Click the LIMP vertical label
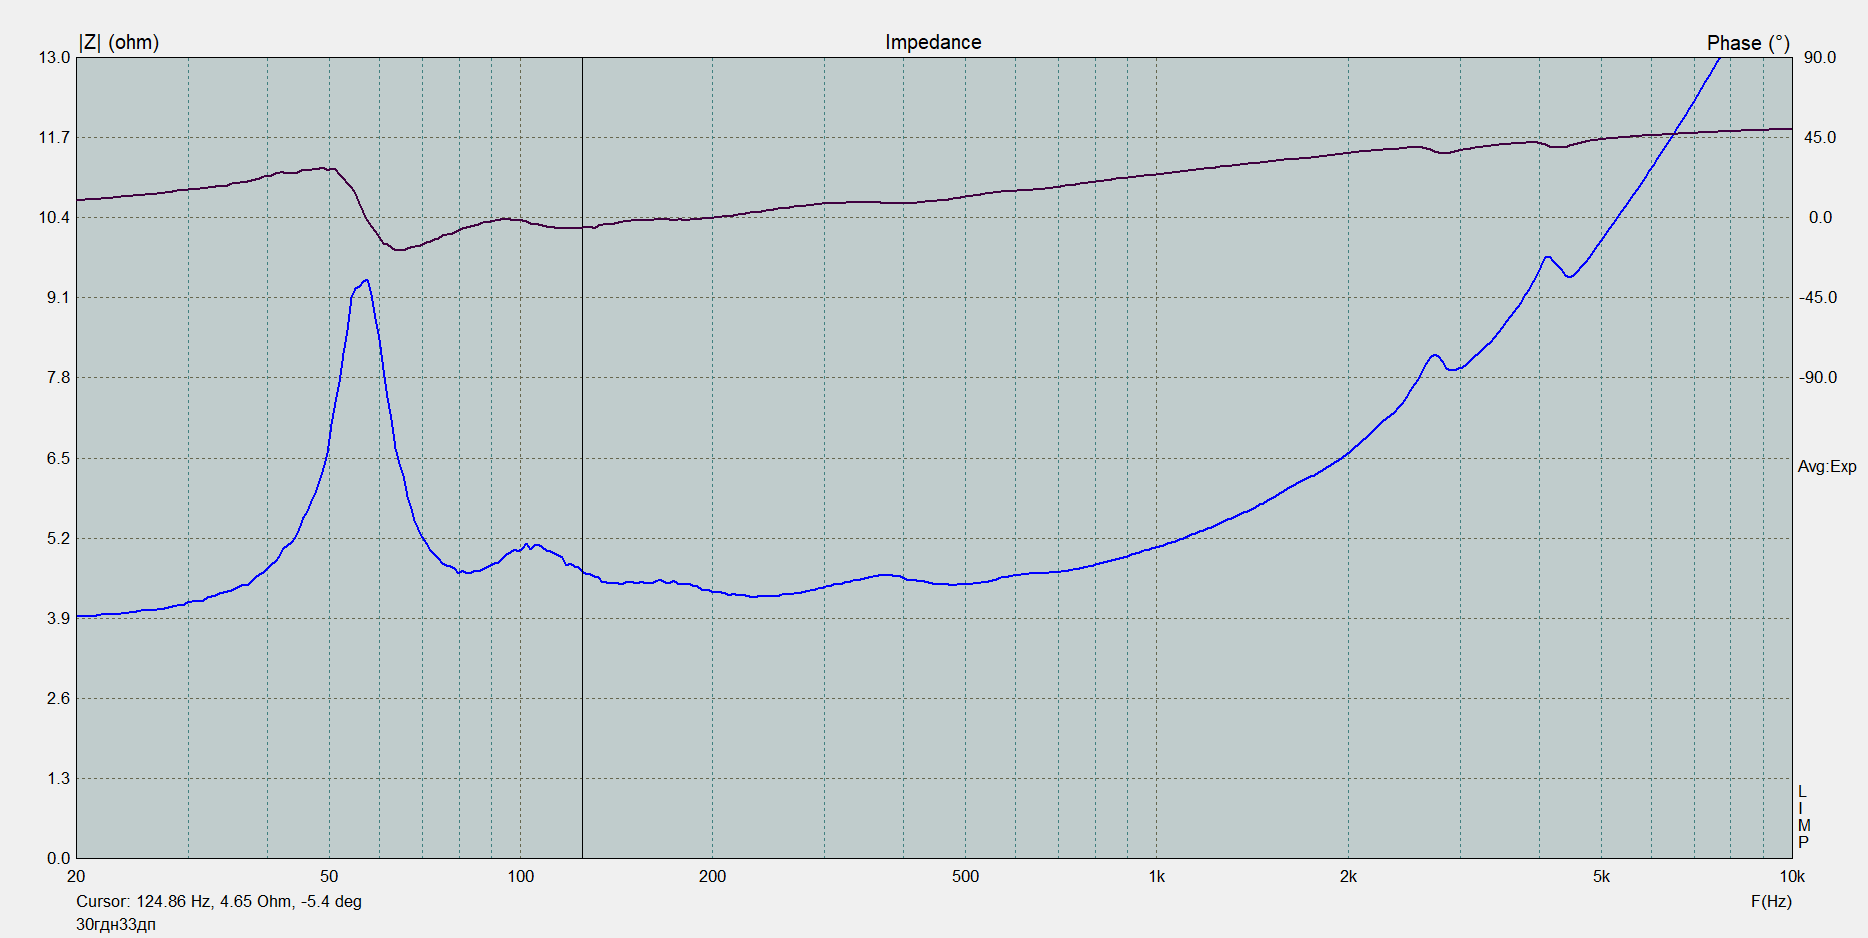Image resolution: width=1868 pixels, height=938 pixels. tap(1803, 817)
